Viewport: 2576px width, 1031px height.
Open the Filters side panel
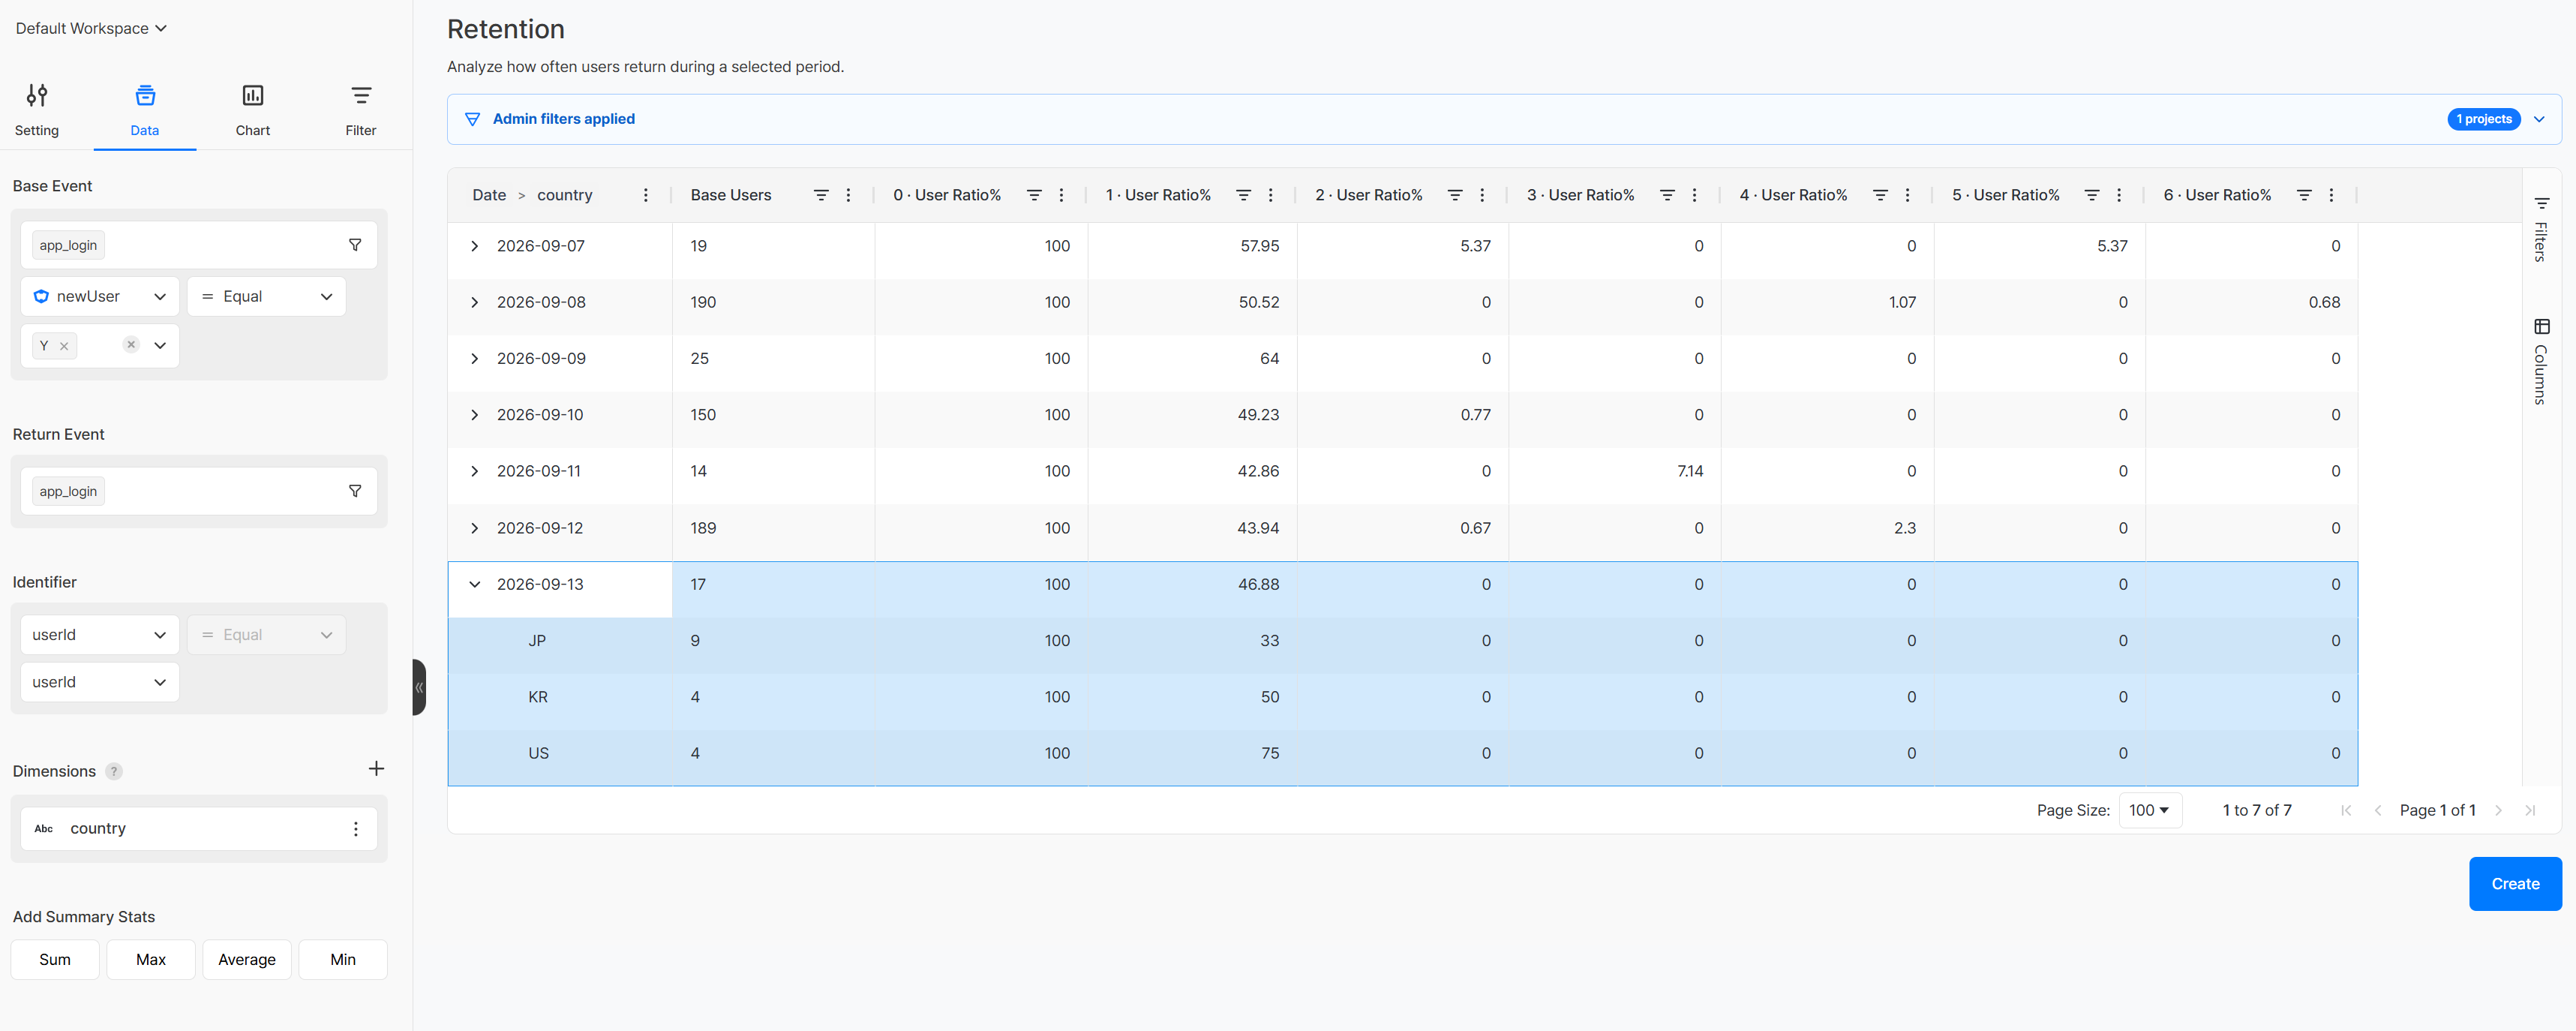pos(2541,230)
